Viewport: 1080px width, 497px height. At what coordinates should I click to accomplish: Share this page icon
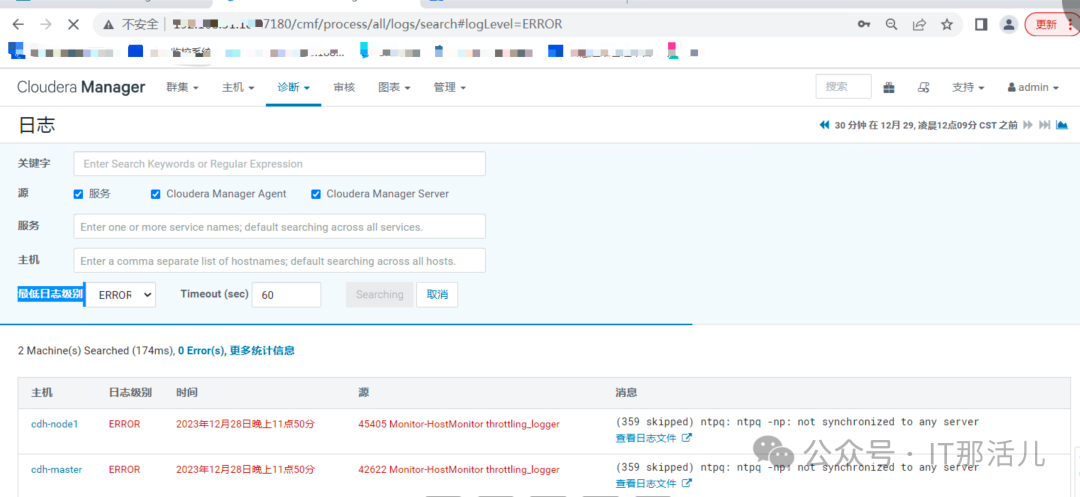tap(919, 25)
